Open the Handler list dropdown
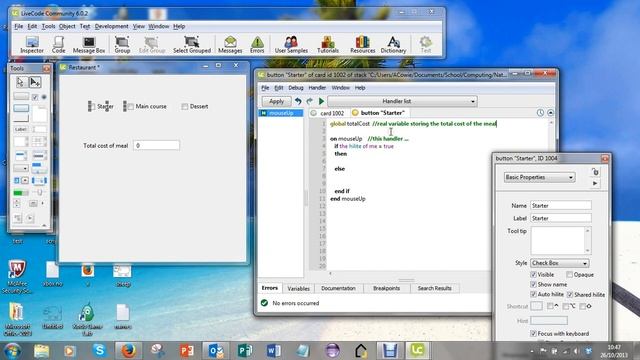This screenshot has width=640, height=360. click(402, 101)
